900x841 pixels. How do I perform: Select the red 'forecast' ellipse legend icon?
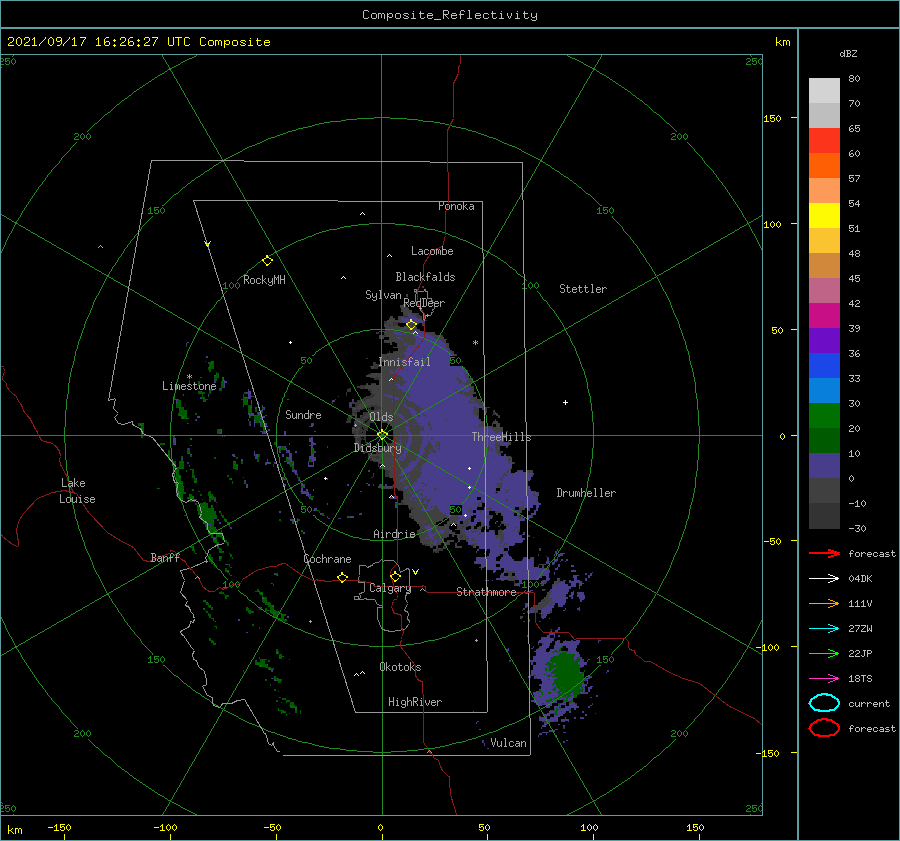824,728
